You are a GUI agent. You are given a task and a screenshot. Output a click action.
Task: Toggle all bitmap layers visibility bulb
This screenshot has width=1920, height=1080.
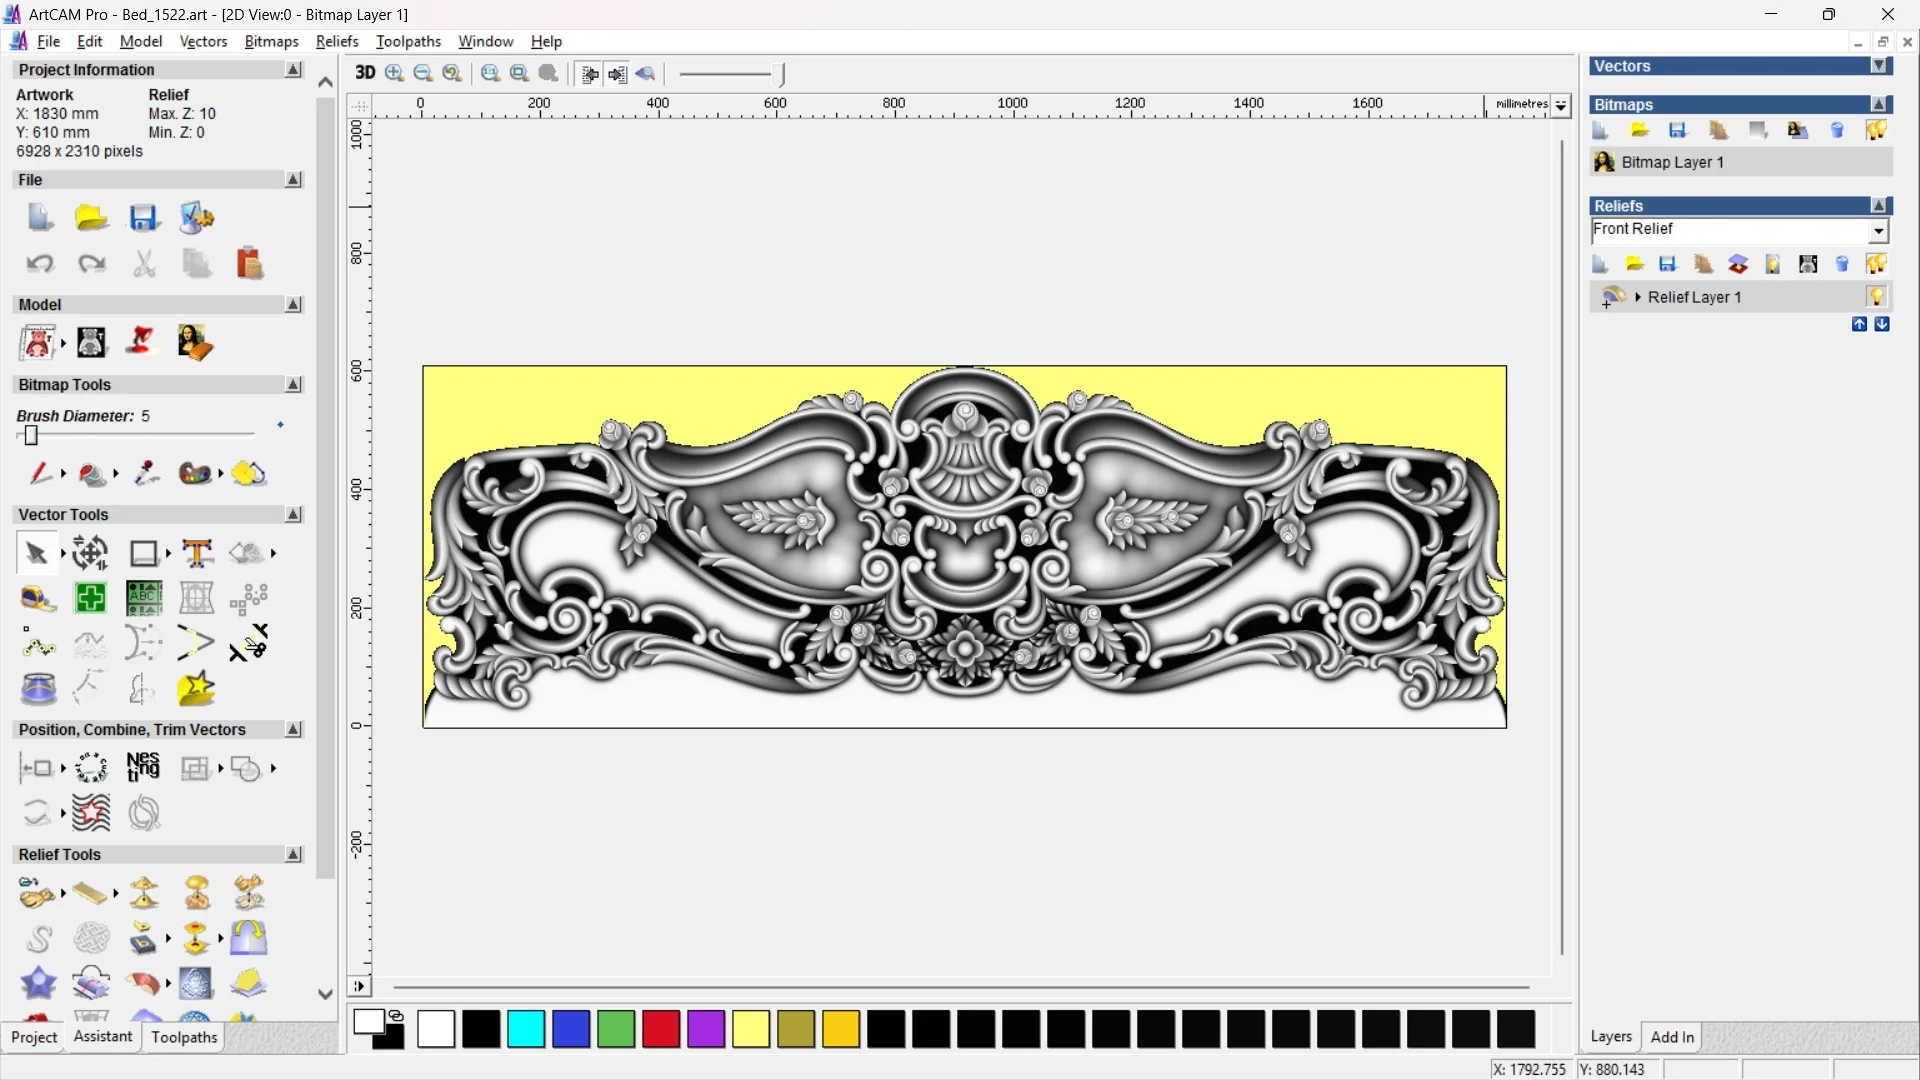point(1876,131)
